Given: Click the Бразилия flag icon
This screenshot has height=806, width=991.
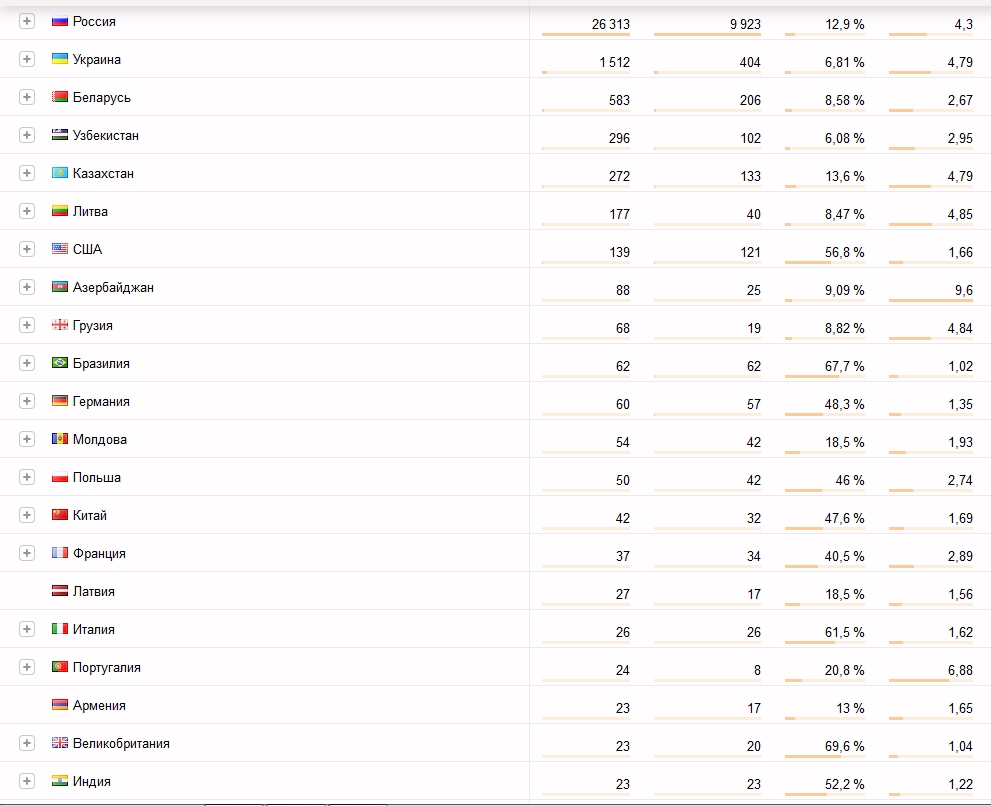Looking at the screenshot, I should point(59,363).
